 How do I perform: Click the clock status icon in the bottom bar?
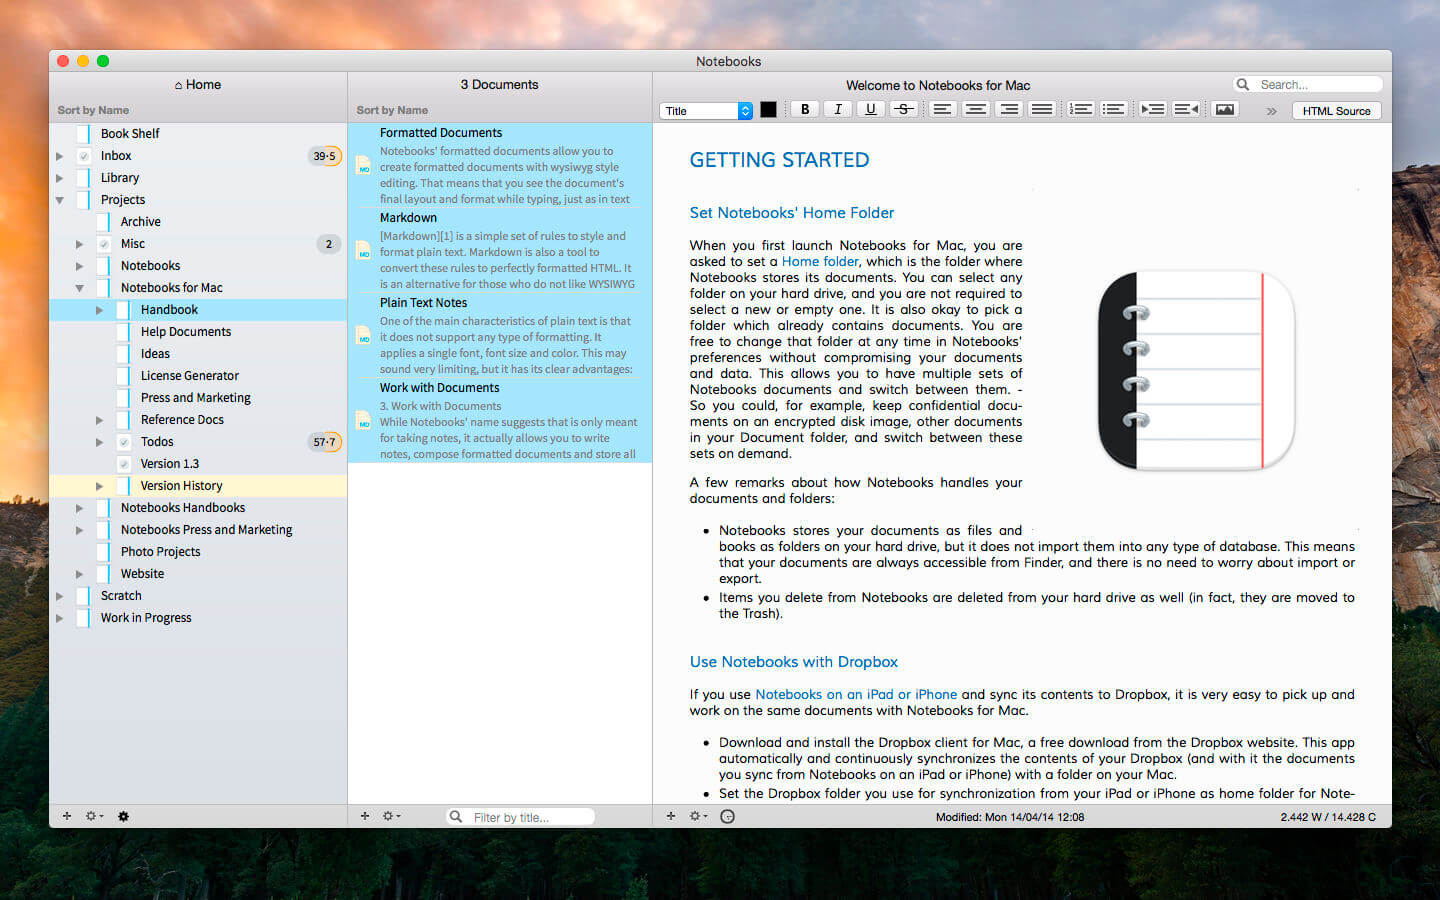coord(727,816)
